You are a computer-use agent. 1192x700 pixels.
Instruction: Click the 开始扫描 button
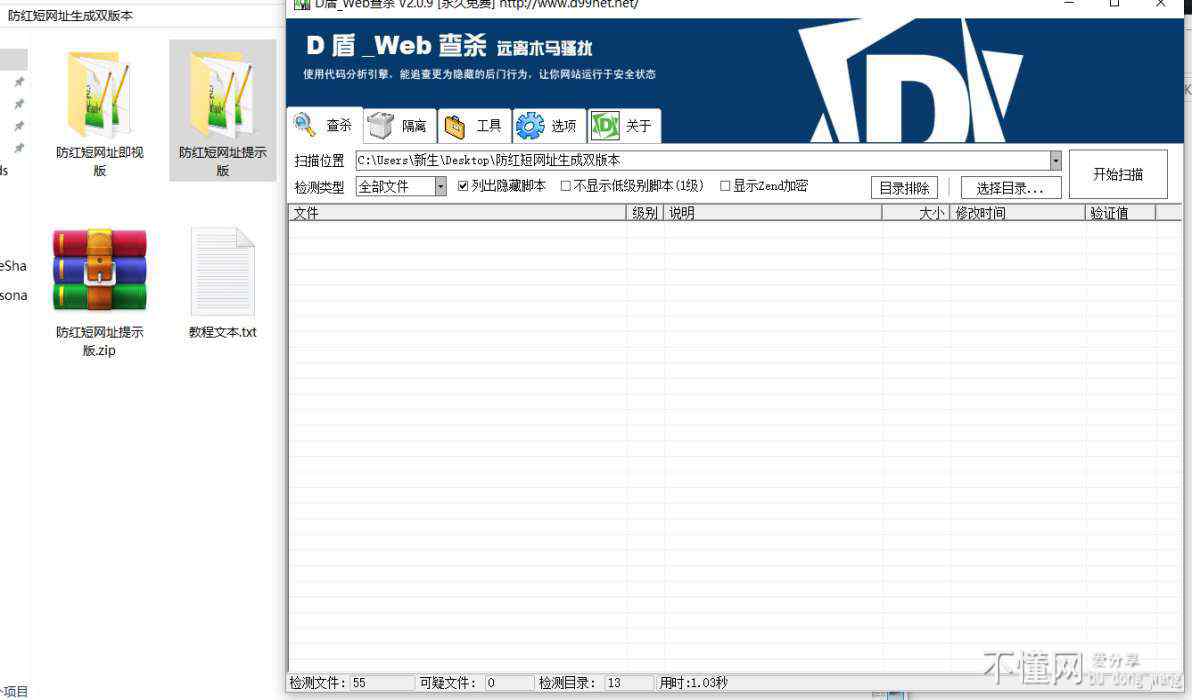pos(1118,174)
